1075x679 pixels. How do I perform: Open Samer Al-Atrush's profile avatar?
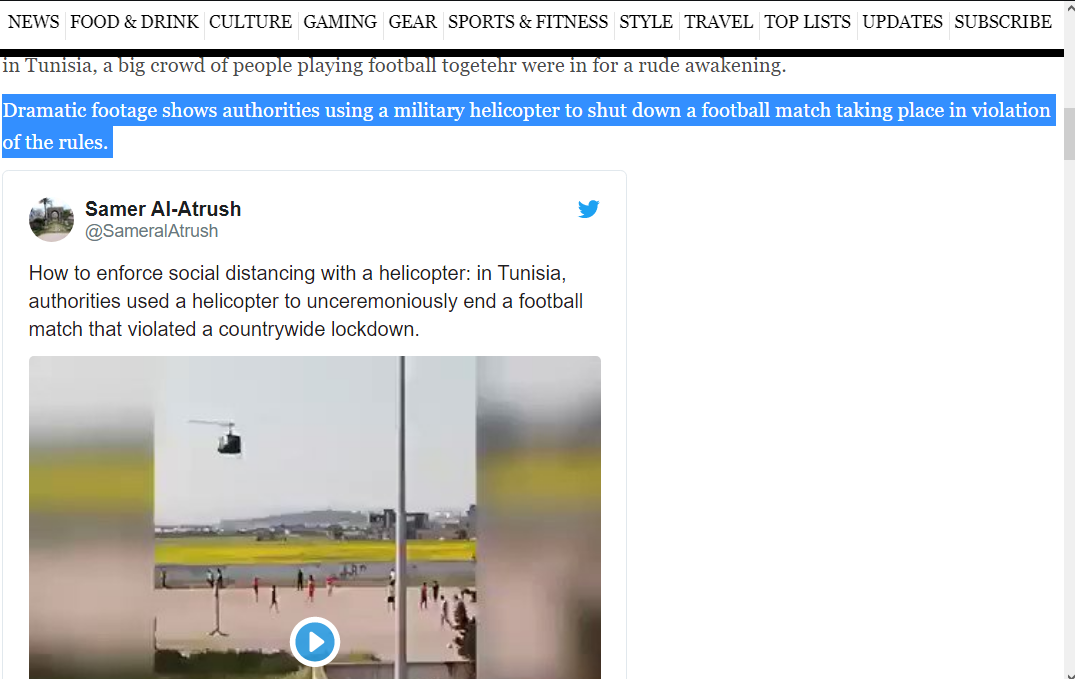click(51, 219)
